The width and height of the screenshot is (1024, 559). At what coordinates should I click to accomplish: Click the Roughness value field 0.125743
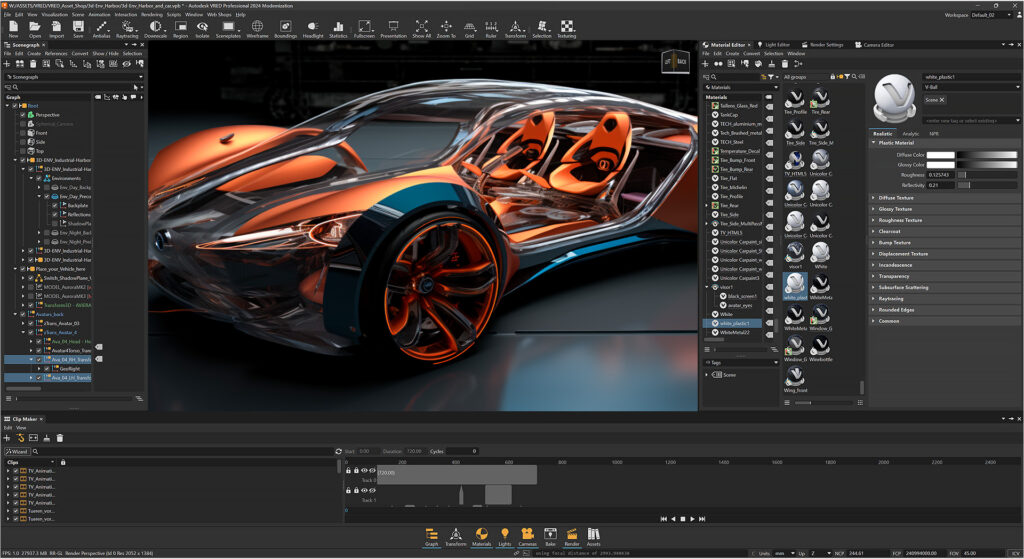point(940,175)
